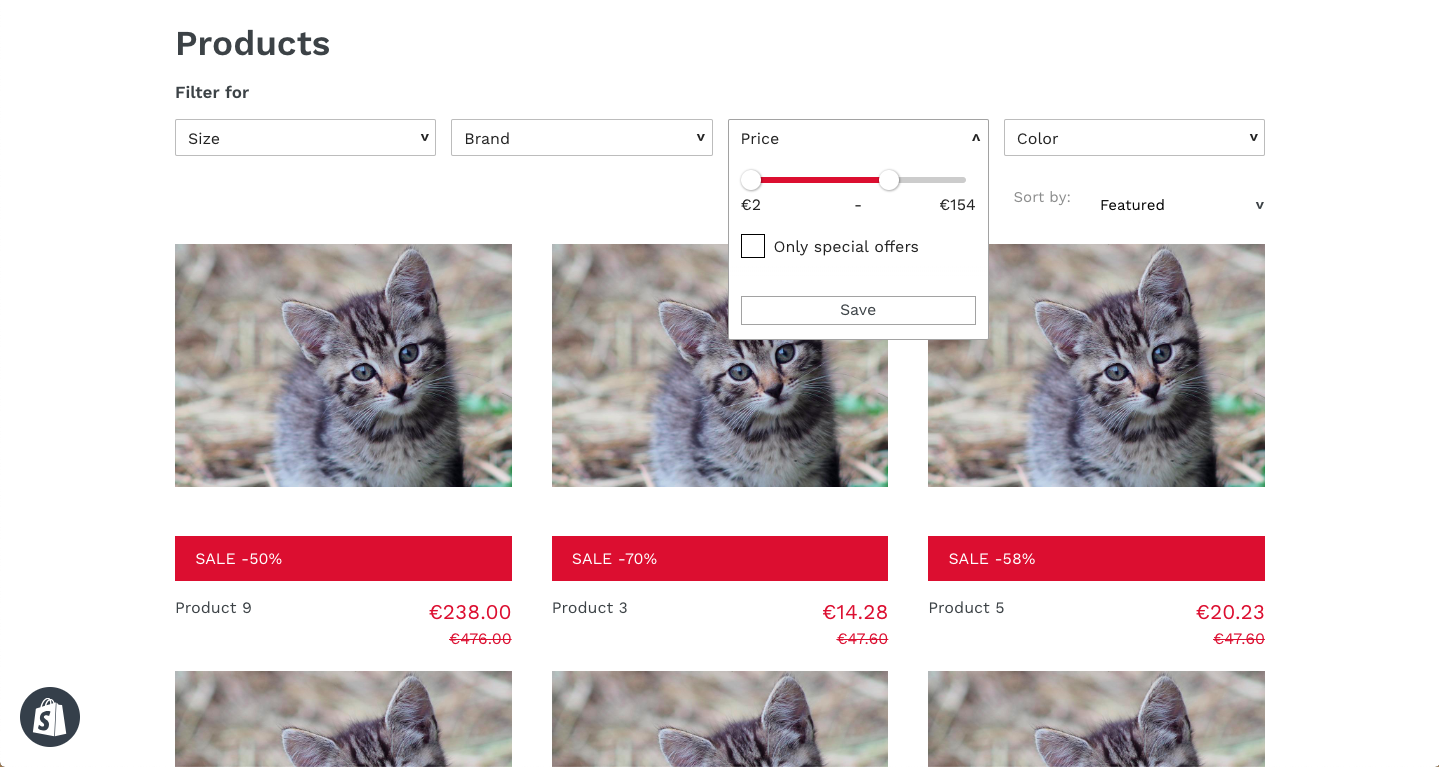Open the Product 5 kitten image
1439x767 pixels.
[x=1096, y=366]
